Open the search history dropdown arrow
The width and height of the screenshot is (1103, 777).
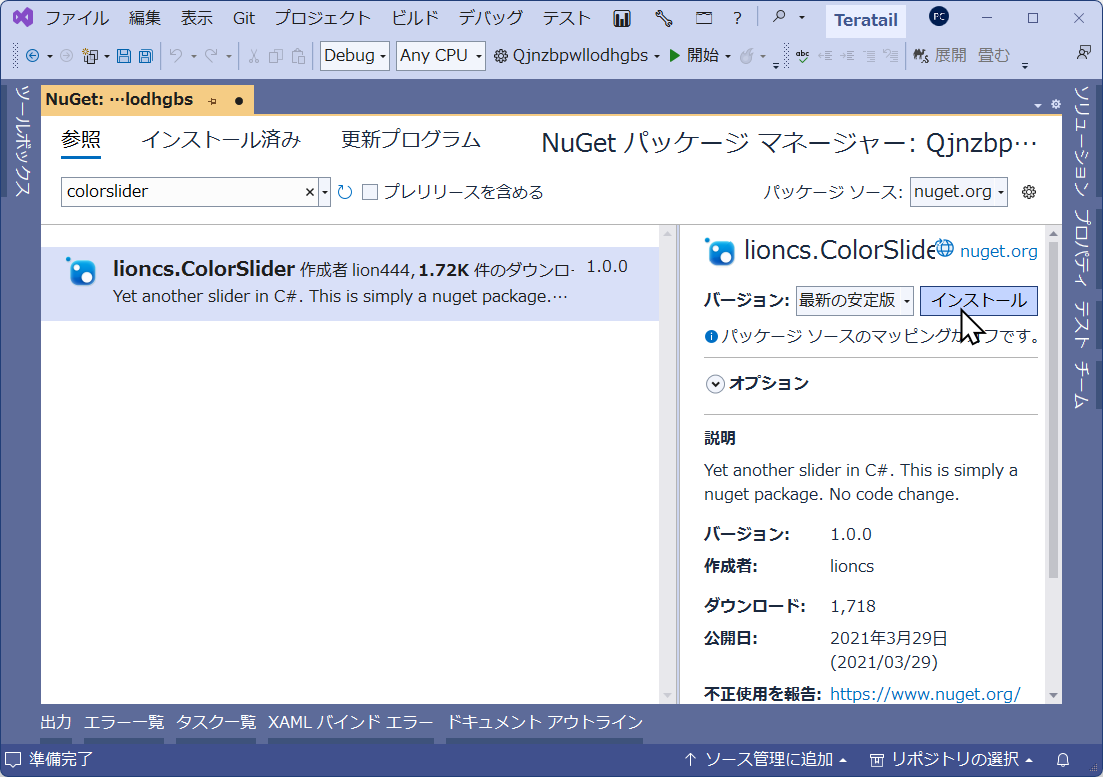(325, 192)
